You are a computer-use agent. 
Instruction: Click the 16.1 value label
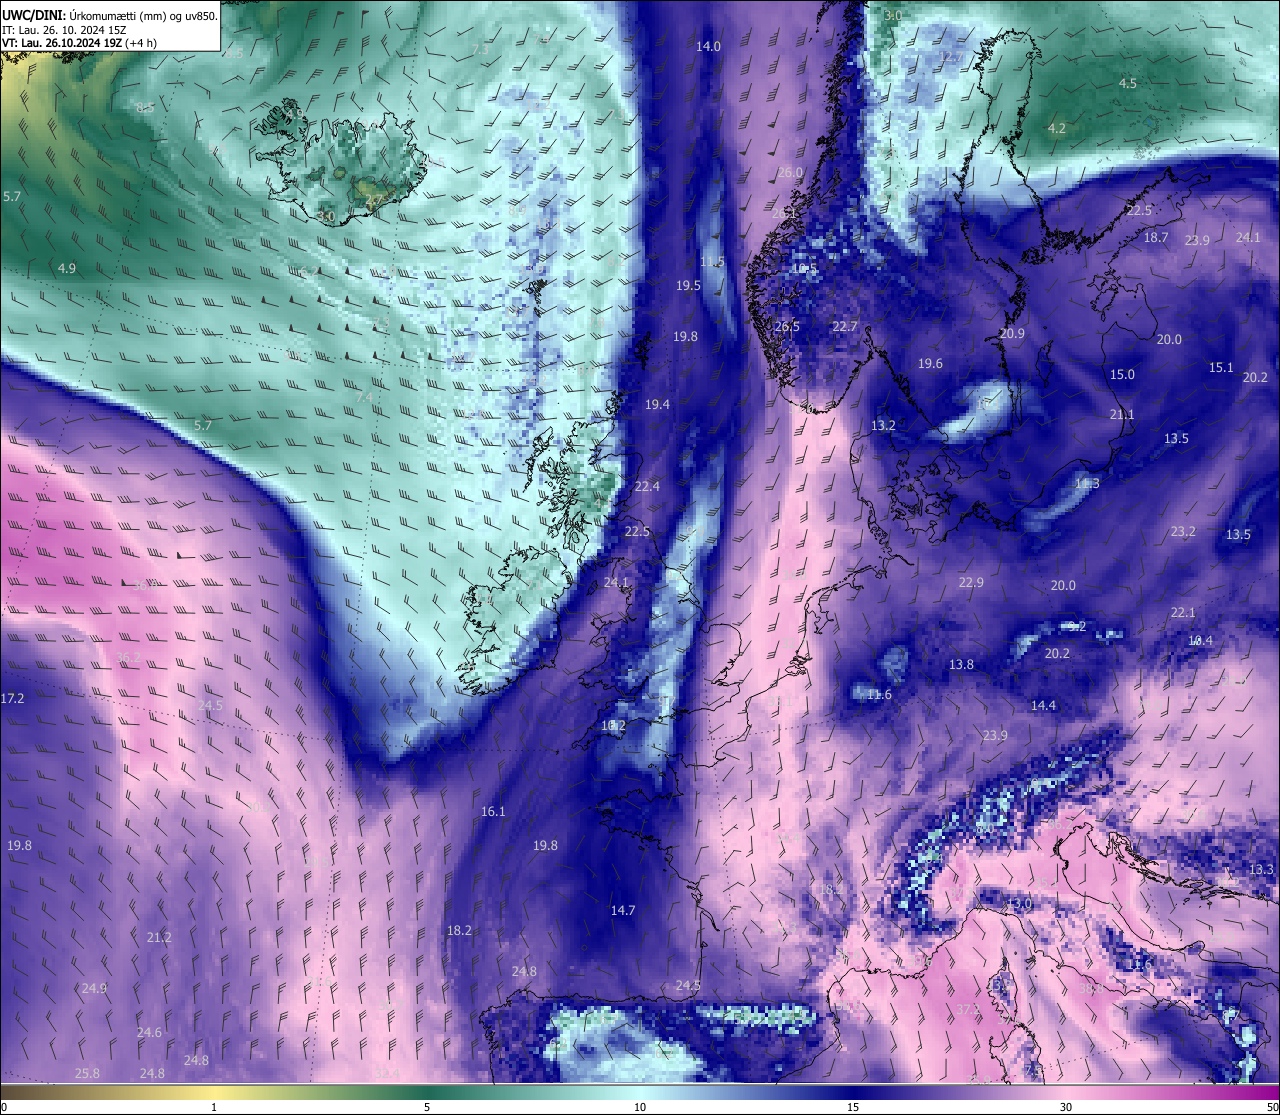point(493,812)
